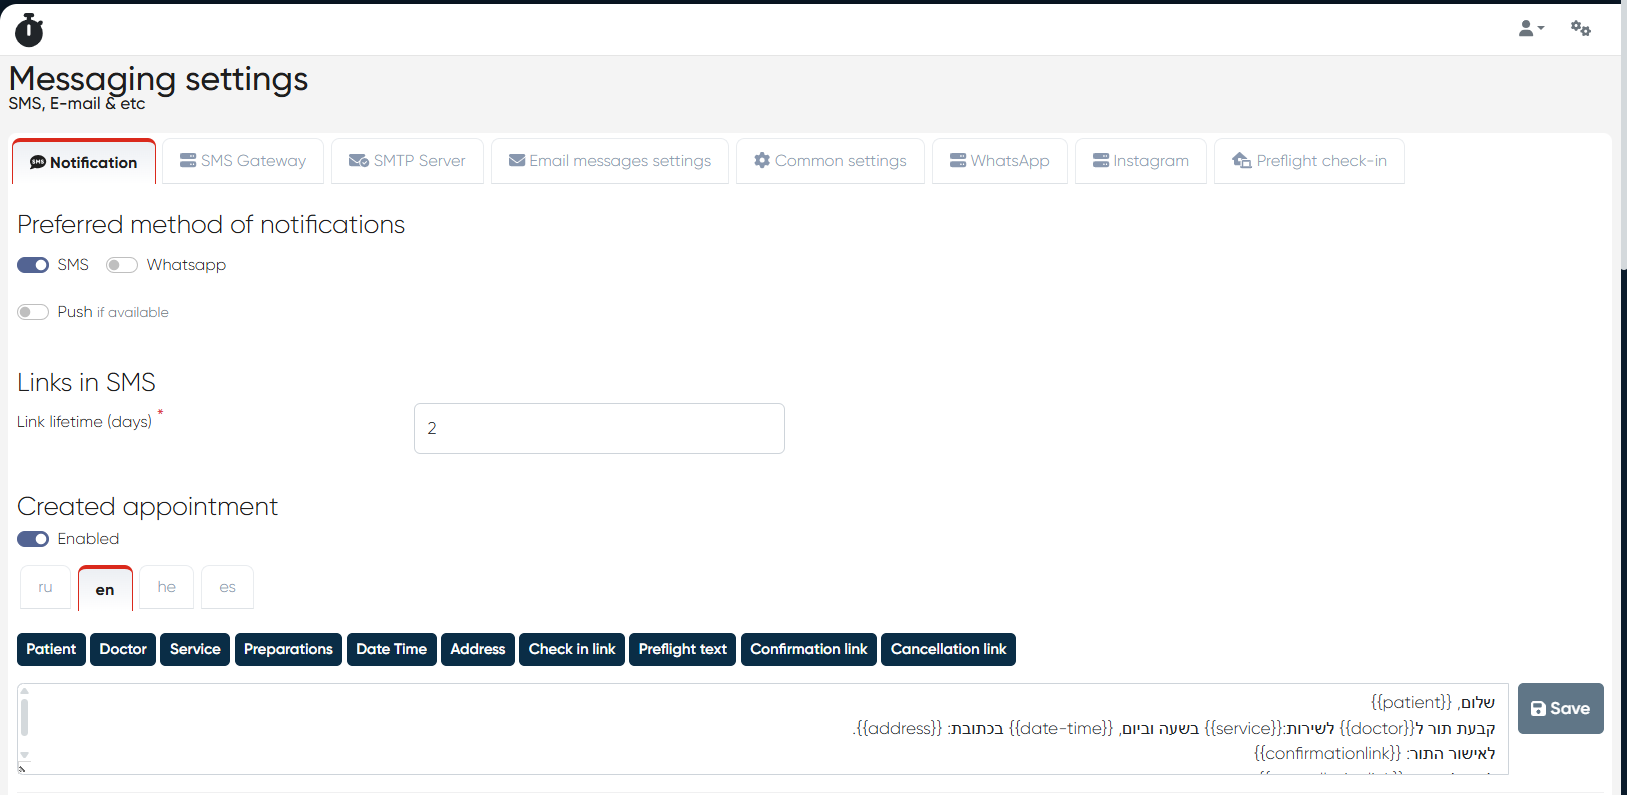Viewport: 1627px width, 795px height.
Task: Save the appointment message template
Action: click(1560, 708)
